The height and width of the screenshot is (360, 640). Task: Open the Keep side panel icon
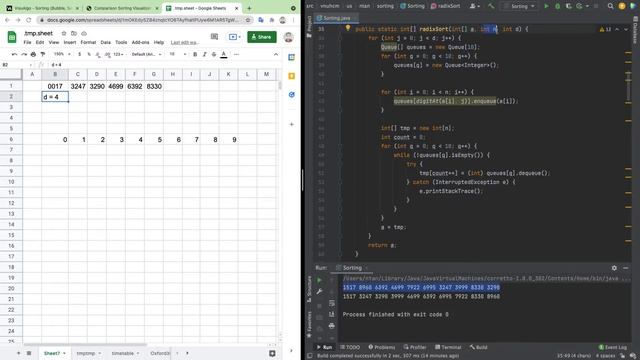(291, 76)
